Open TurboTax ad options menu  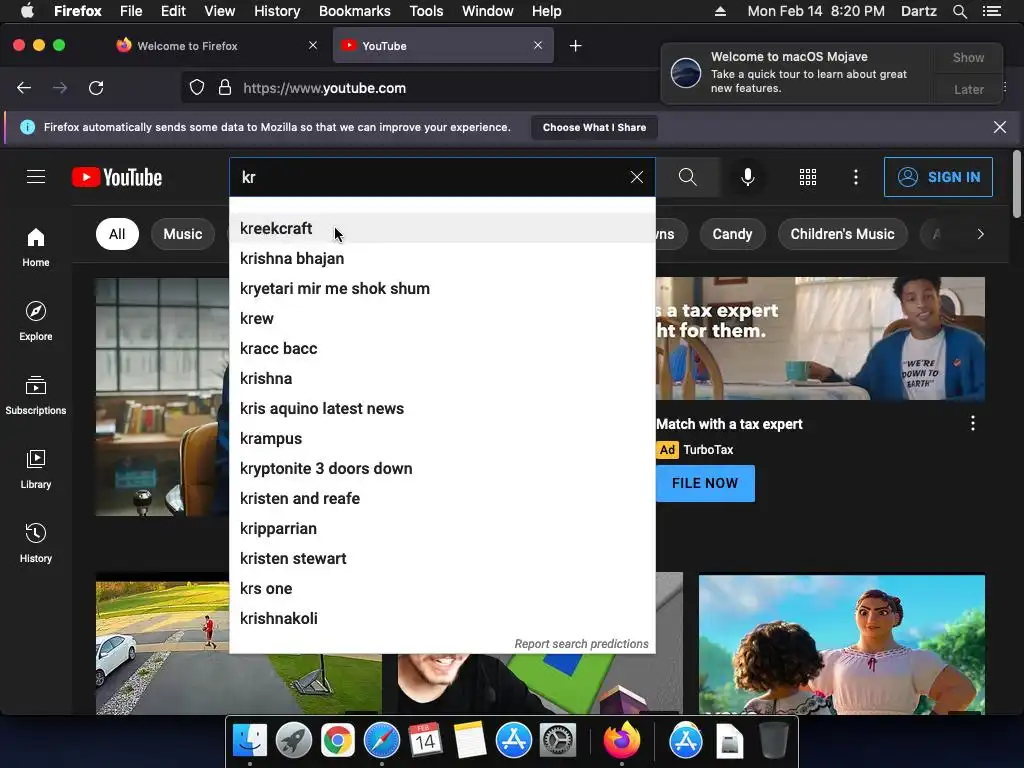(972, 423)
